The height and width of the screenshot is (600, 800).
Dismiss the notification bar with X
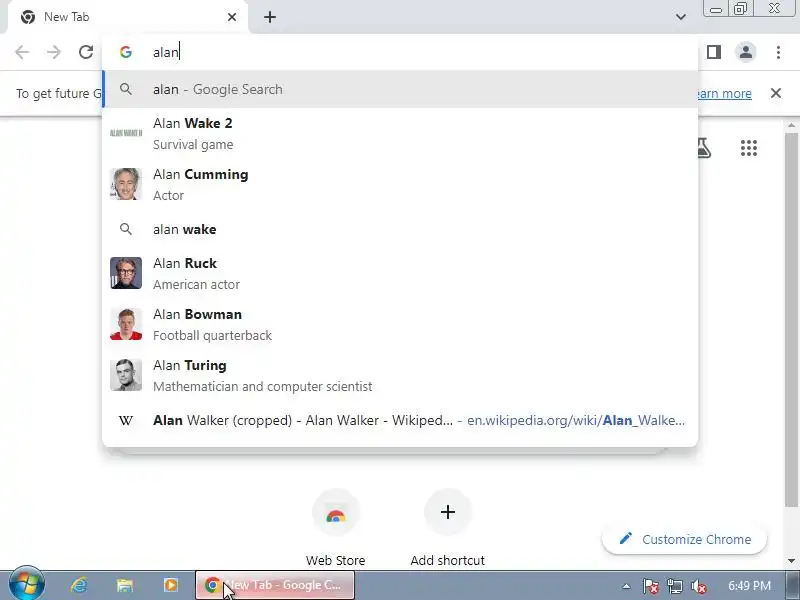776,93
